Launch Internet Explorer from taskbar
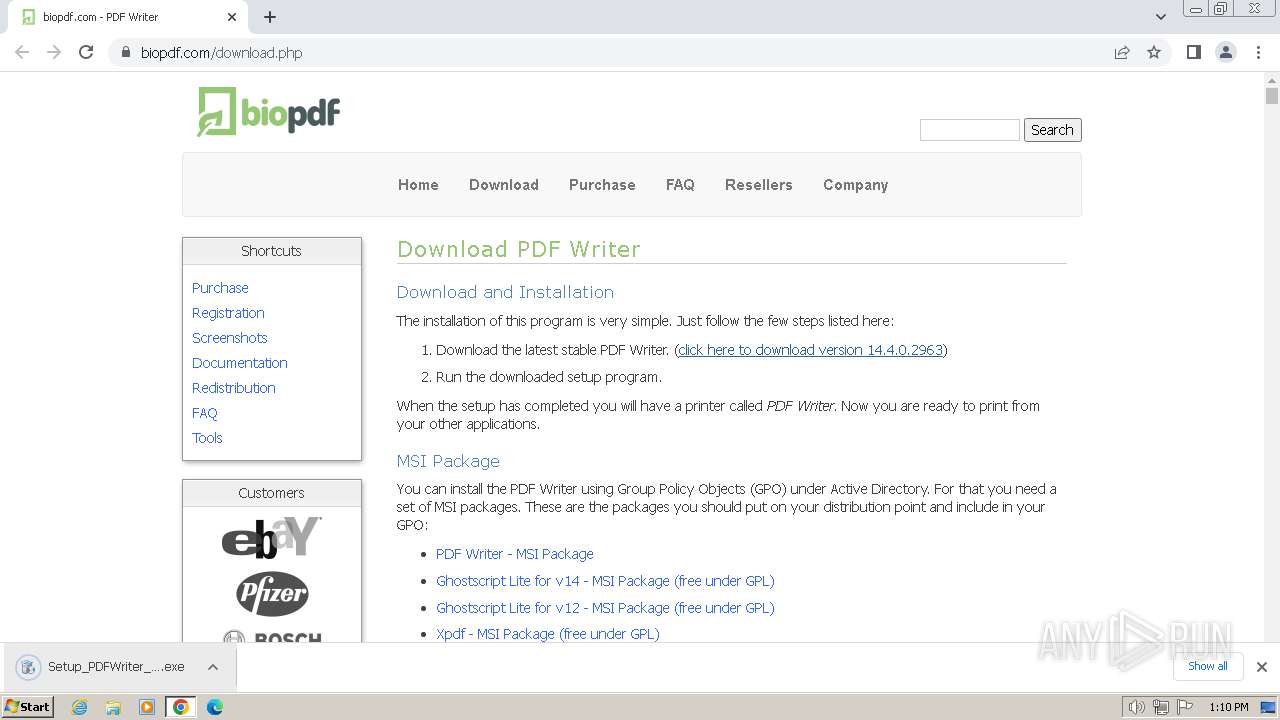1280x720 pixels. (79, 707)
